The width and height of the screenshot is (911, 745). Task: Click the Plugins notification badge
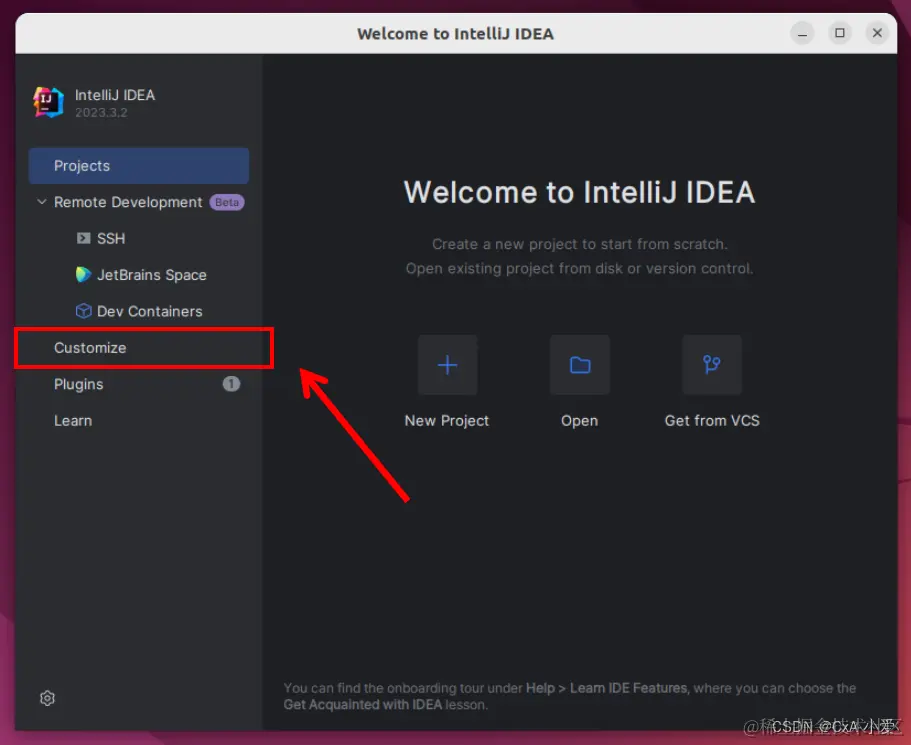(x=231, y=384)
